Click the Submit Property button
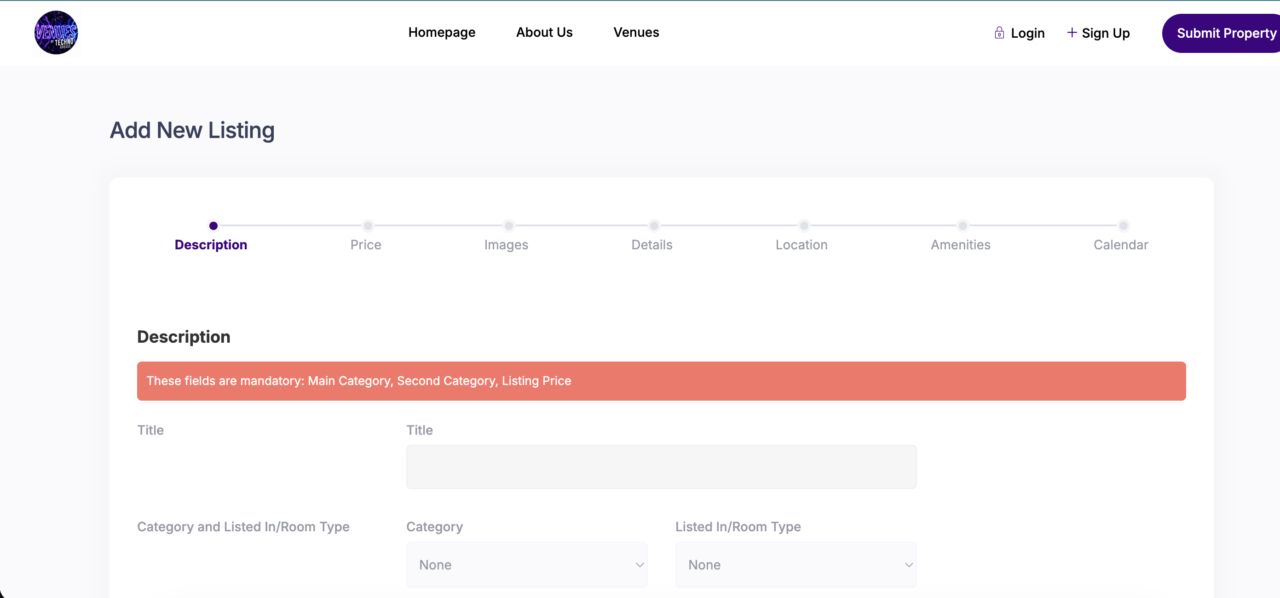 point(1221,33)
